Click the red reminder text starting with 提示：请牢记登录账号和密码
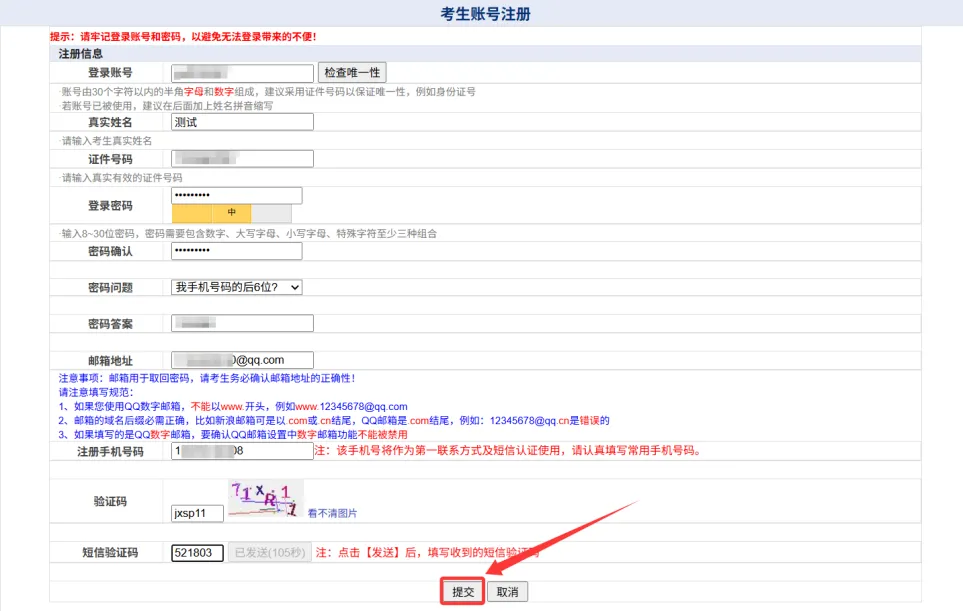This screenshot has width=963, height=611. tap(183, 37)
